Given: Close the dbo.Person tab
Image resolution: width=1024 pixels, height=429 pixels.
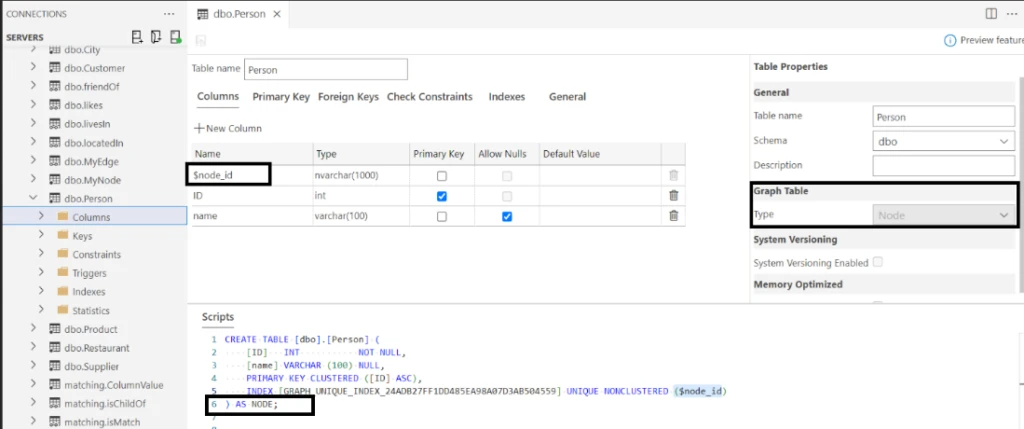Looking at the screenshot, I should pyautogui.click(x=275, y=15).
